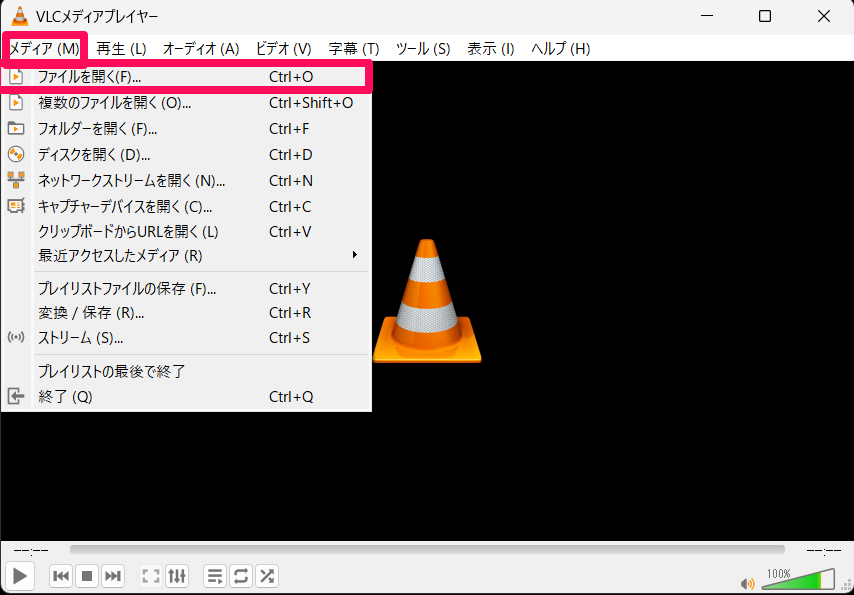The height and width of the screenshot is (595, 854).
Task: Click the disc icon beside ディスクを開く
Action: pos(16,155)
